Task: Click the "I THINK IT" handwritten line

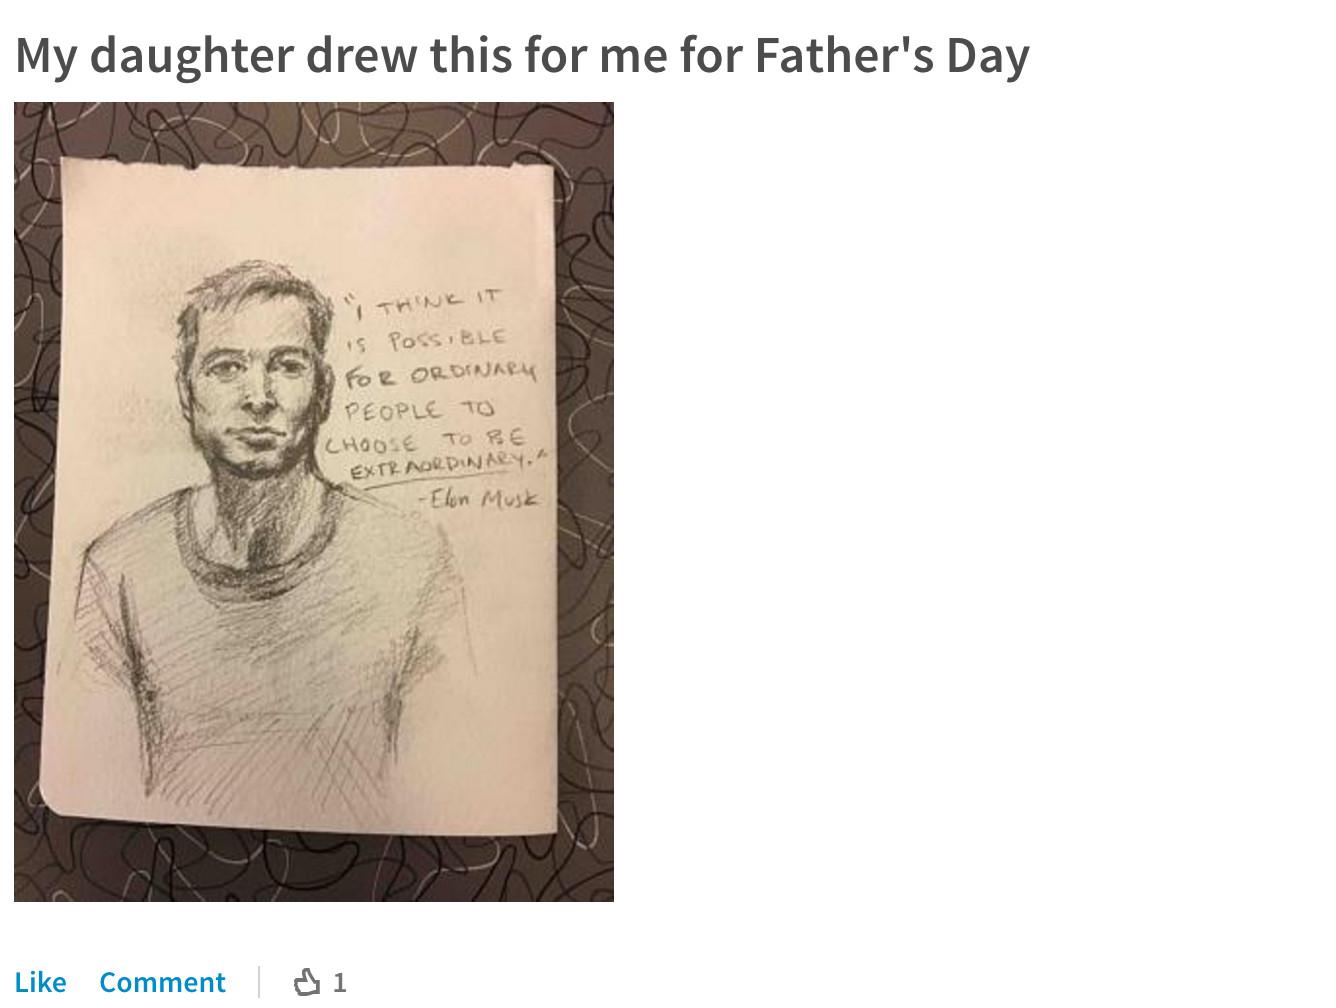Action: [426, 301]
